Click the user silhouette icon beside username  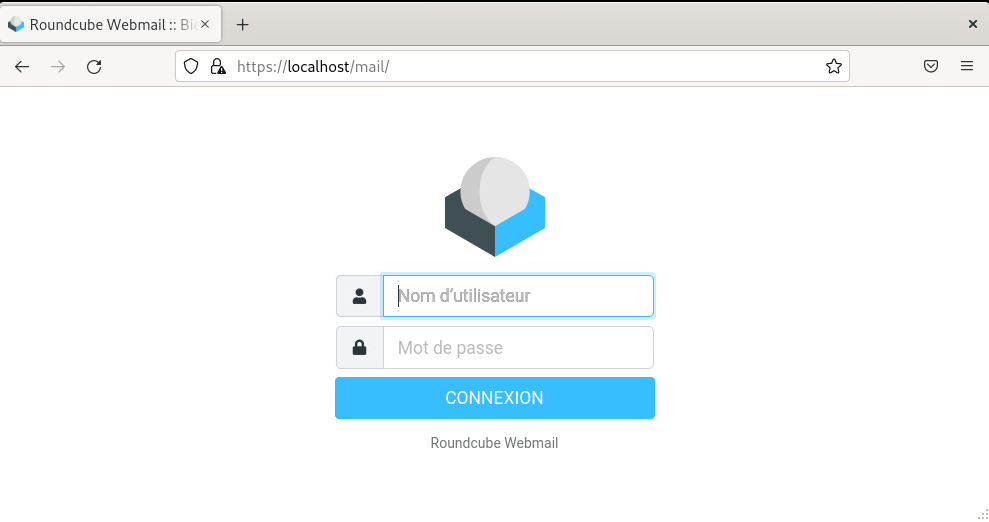(360, 296)
